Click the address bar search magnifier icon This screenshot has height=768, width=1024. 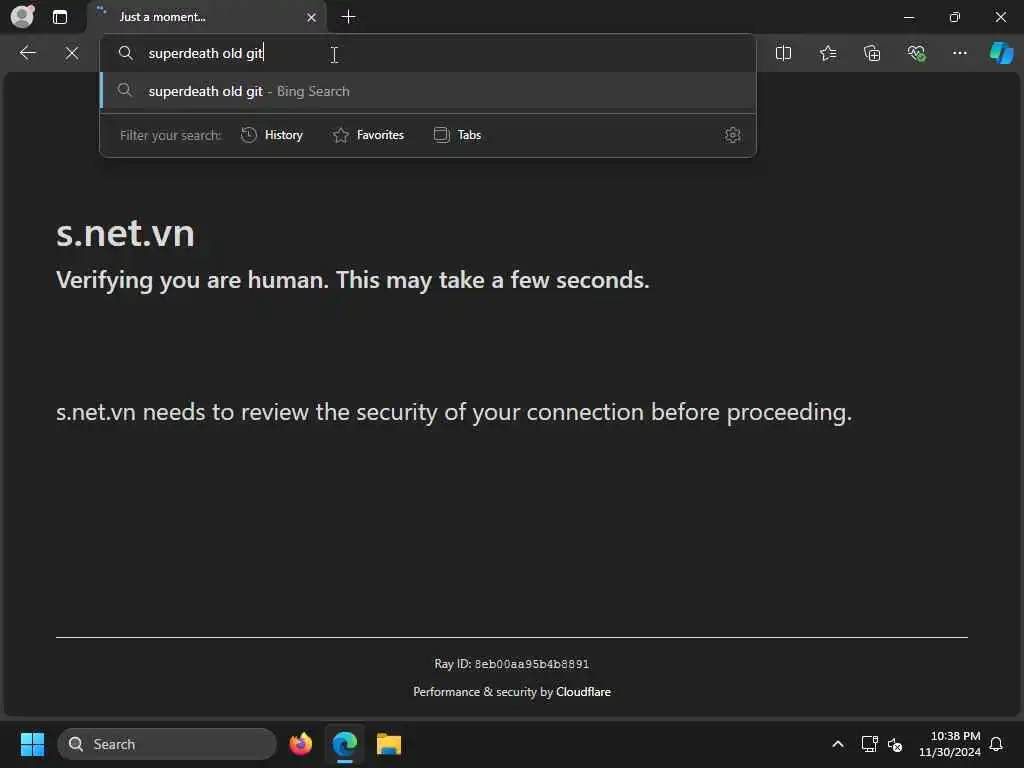pyautogui.click(x=125, y=53)
